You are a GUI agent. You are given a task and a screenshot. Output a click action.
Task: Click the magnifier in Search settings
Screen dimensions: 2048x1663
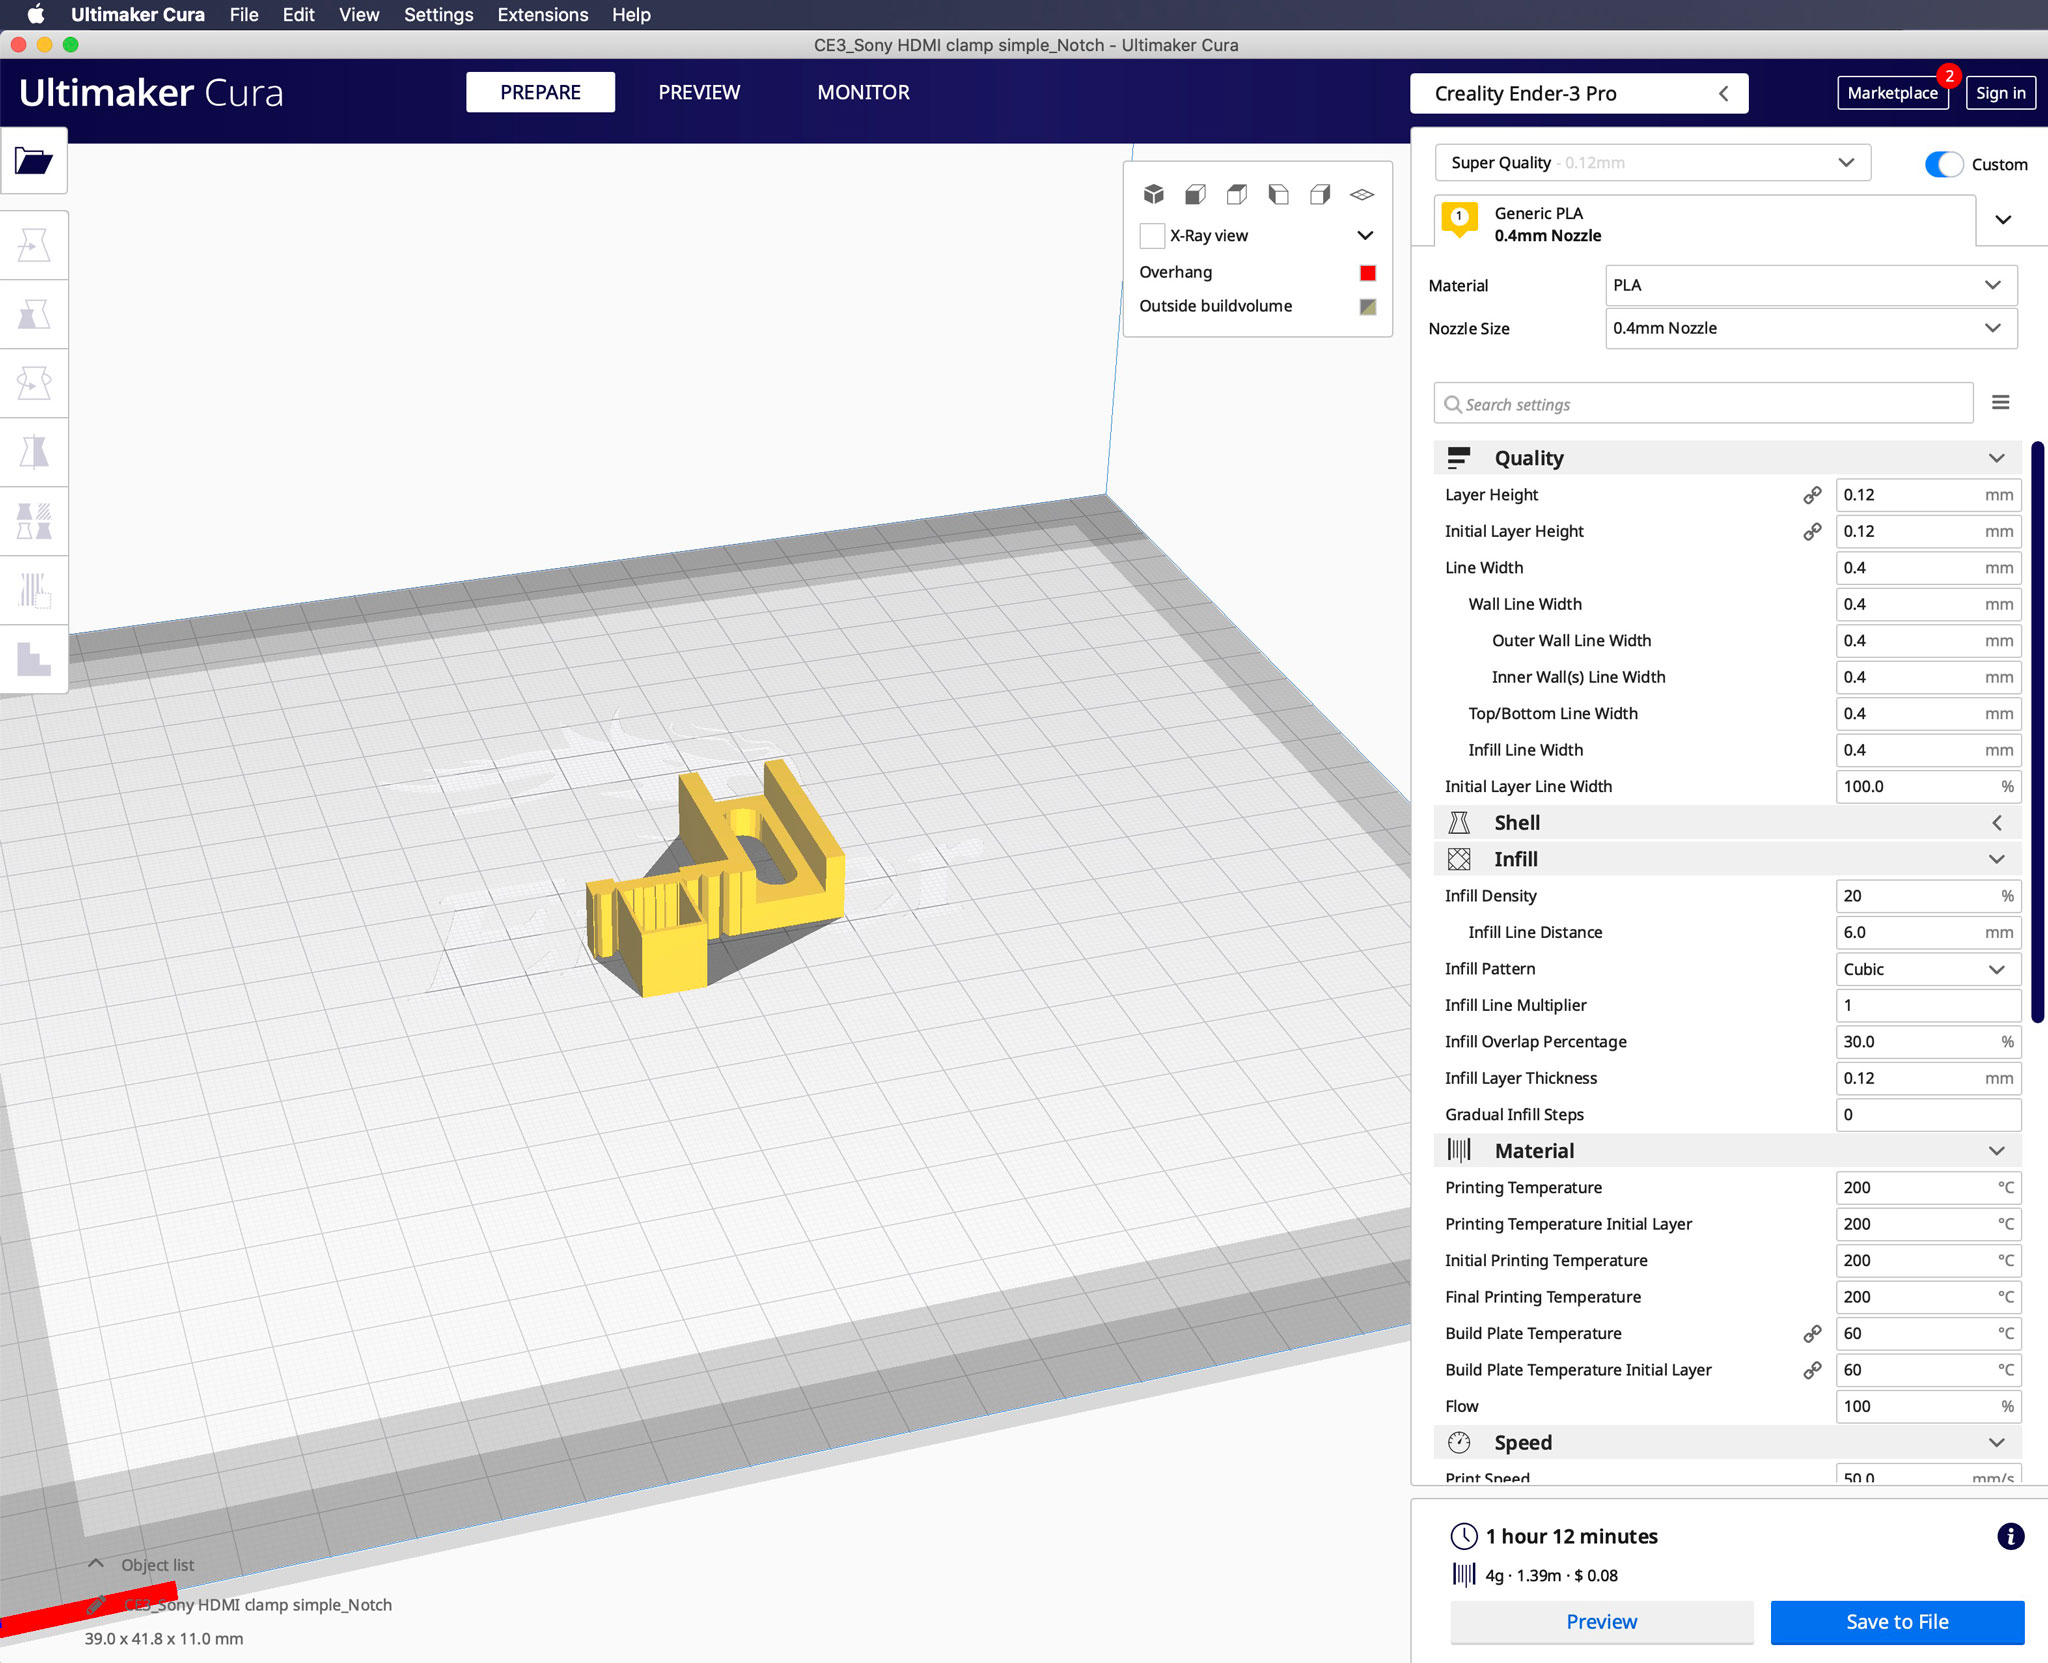[x=1453, y=404]
